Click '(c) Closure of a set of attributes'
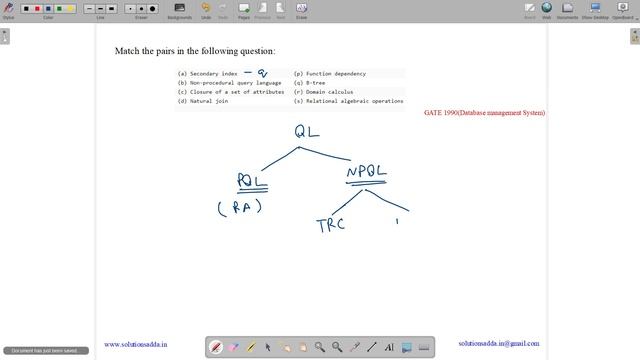Viewport: 640px width, 360px height. [x=231, y=92]
